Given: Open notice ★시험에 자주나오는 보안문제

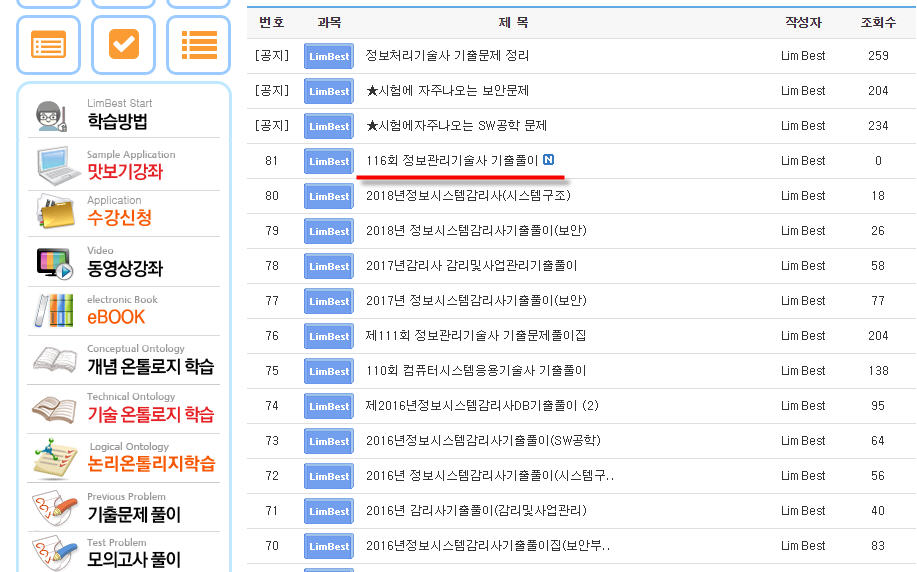Looking at the screenshot, I should tap(447, 91).
